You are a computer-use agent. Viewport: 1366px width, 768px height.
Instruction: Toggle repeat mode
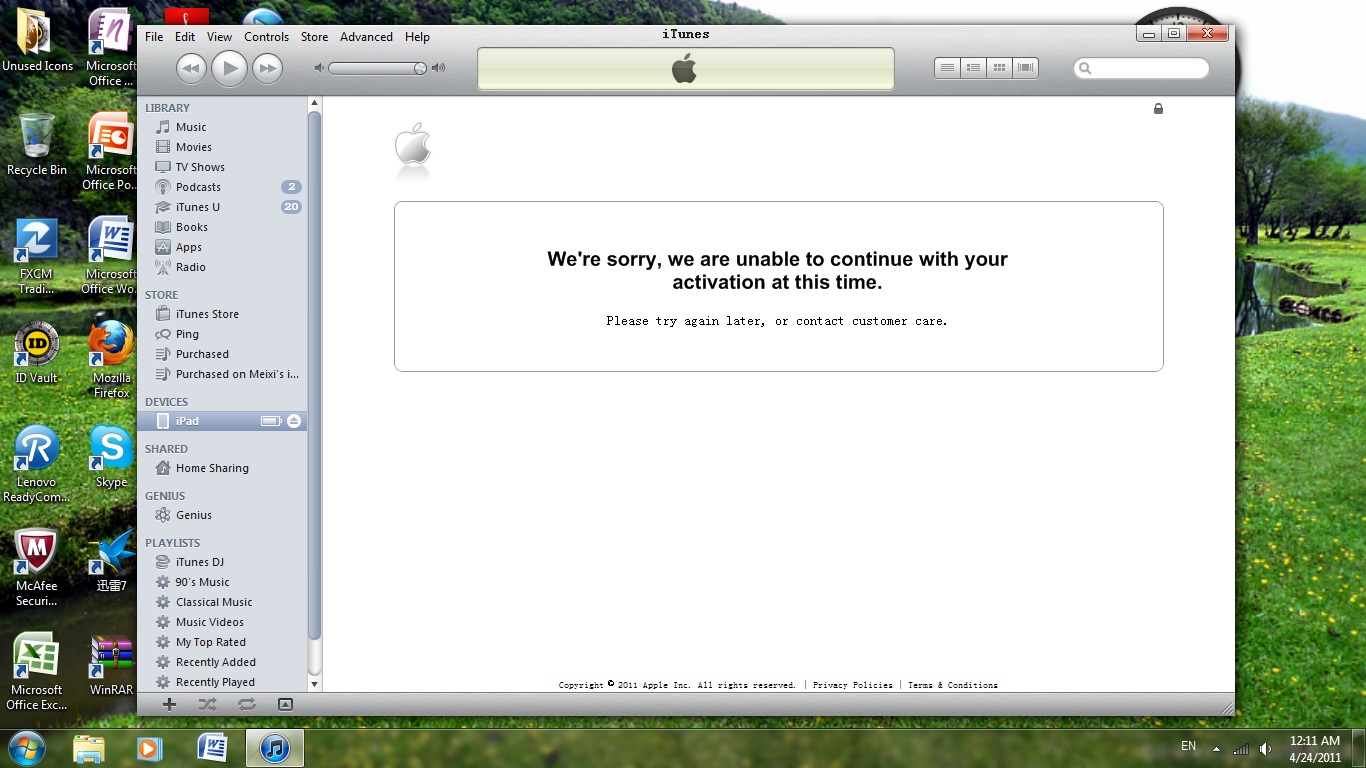point(246,704)
